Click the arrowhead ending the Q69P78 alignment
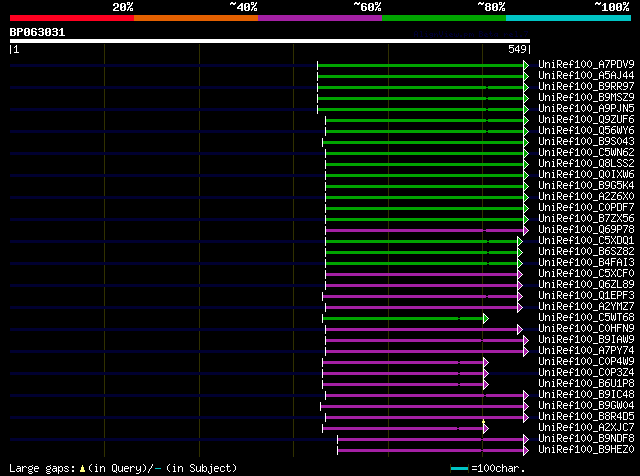 pos(526,231)
